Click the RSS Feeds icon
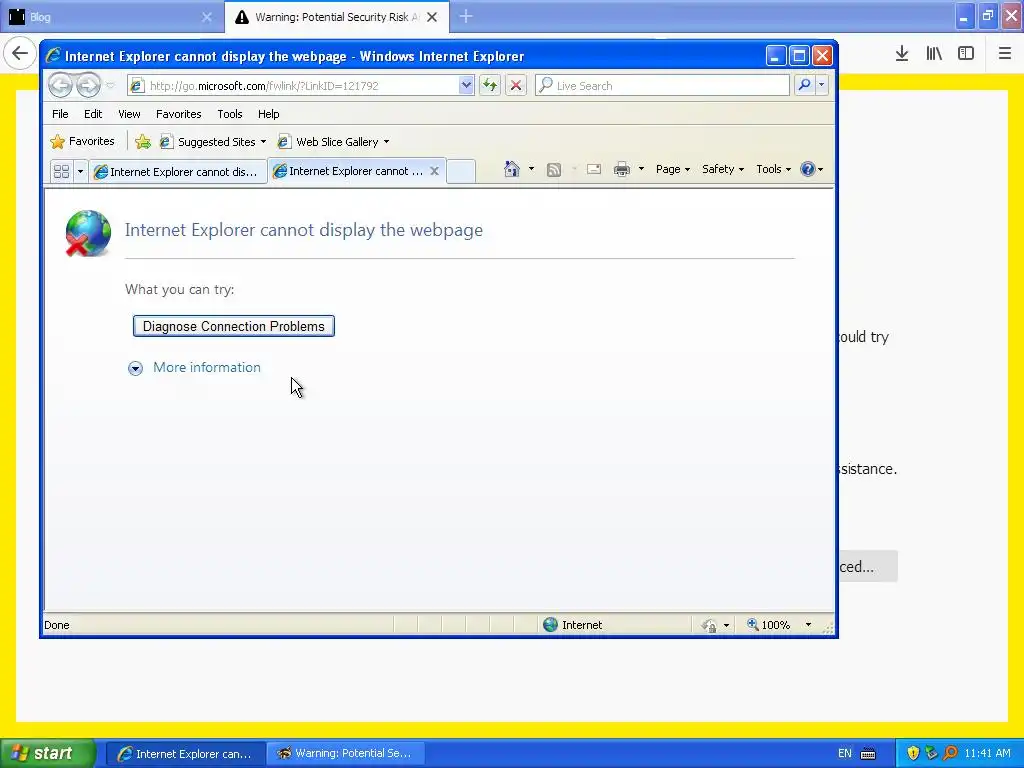 point(554,170)
